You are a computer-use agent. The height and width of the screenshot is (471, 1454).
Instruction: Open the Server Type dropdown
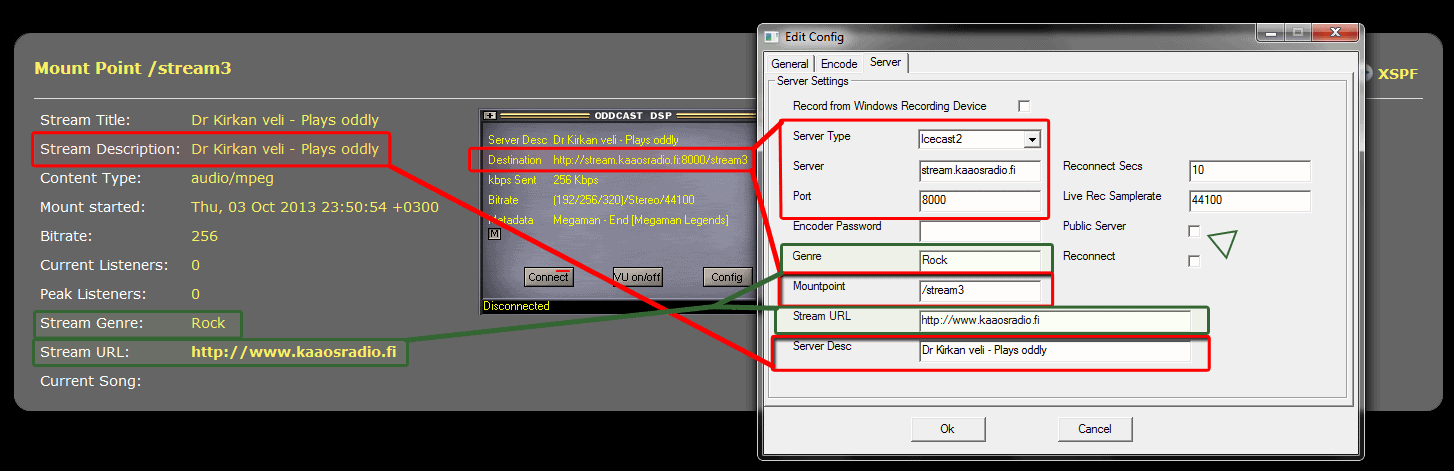click(1031, 140)
